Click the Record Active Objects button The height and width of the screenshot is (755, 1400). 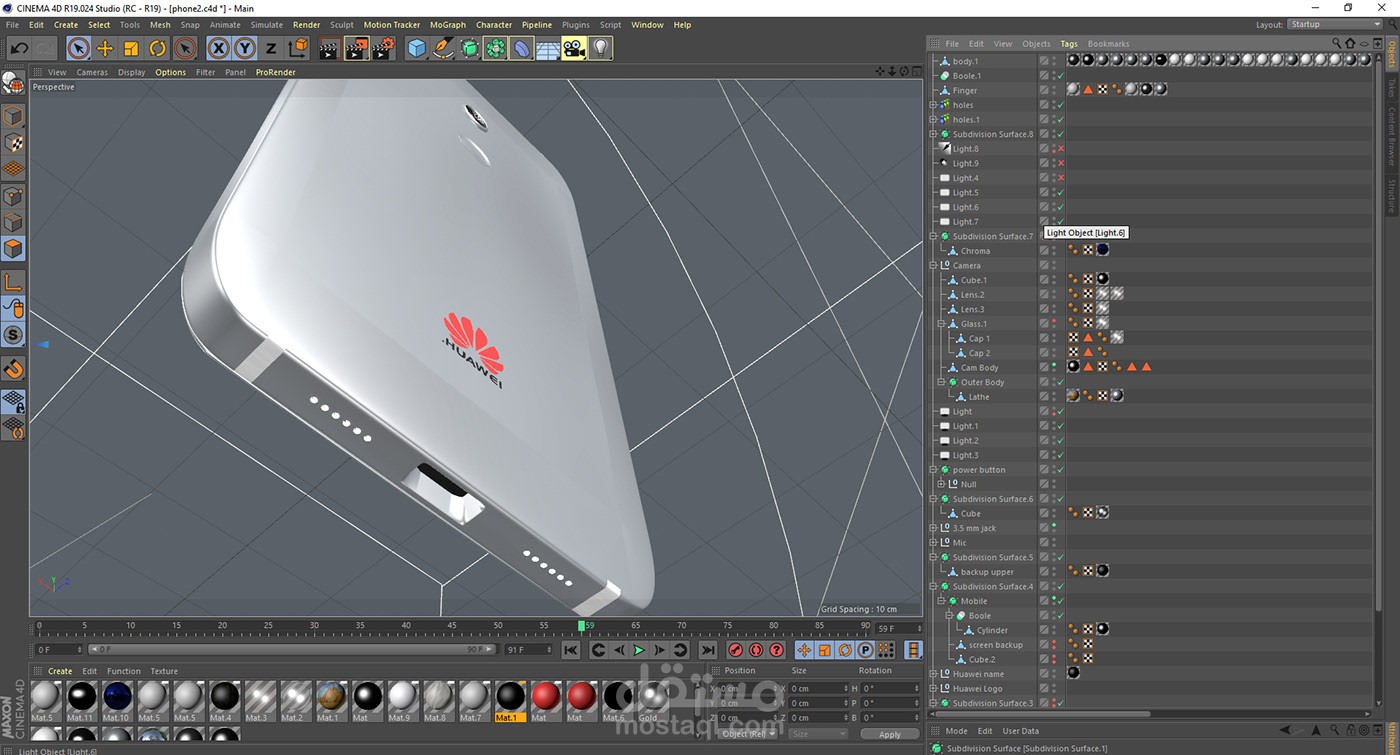tap(736, 650)
